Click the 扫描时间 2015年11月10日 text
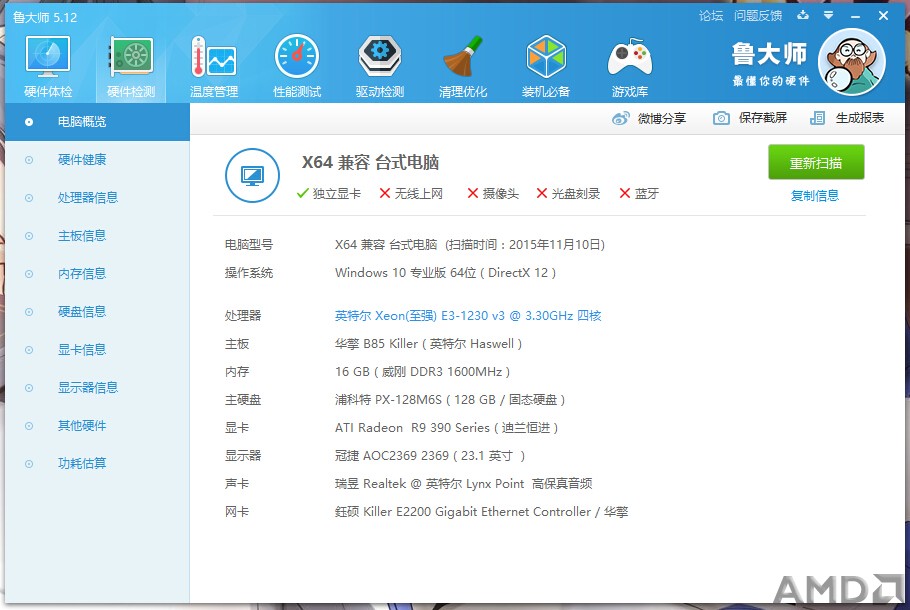The height and width of the screenshot is (610, 910). pyautogui.click(x=525, y=245)
